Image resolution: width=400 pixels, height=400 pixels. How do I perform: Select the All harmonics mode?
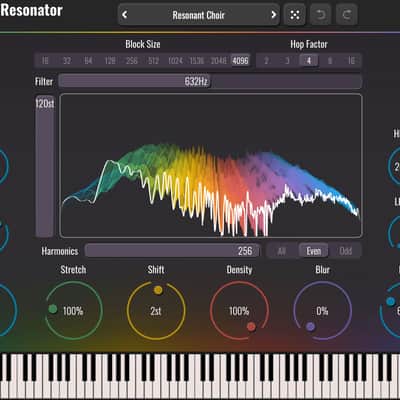[282, 251]
